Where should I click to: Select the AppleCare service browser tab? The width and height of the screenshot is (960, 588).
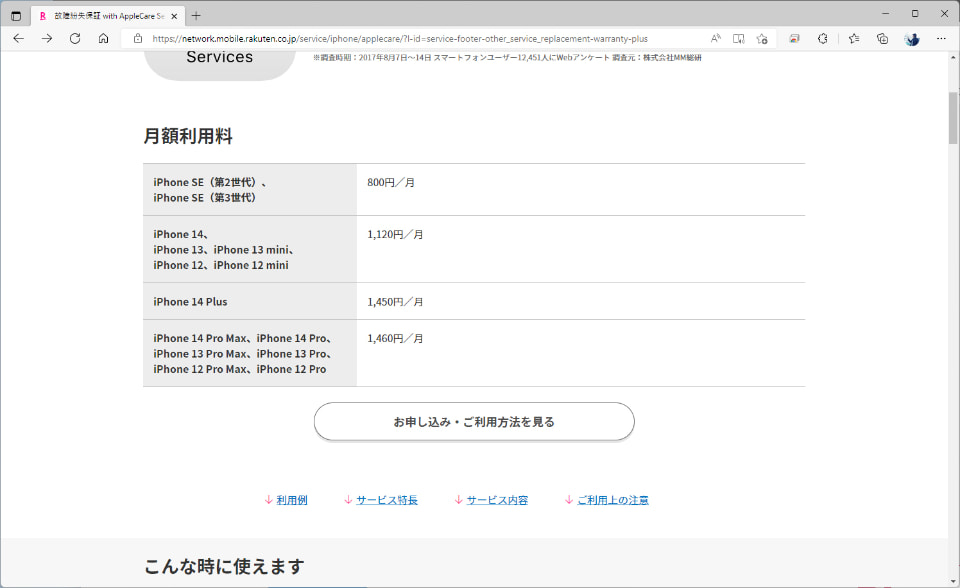pyautogui.click(x=100, y=16)
